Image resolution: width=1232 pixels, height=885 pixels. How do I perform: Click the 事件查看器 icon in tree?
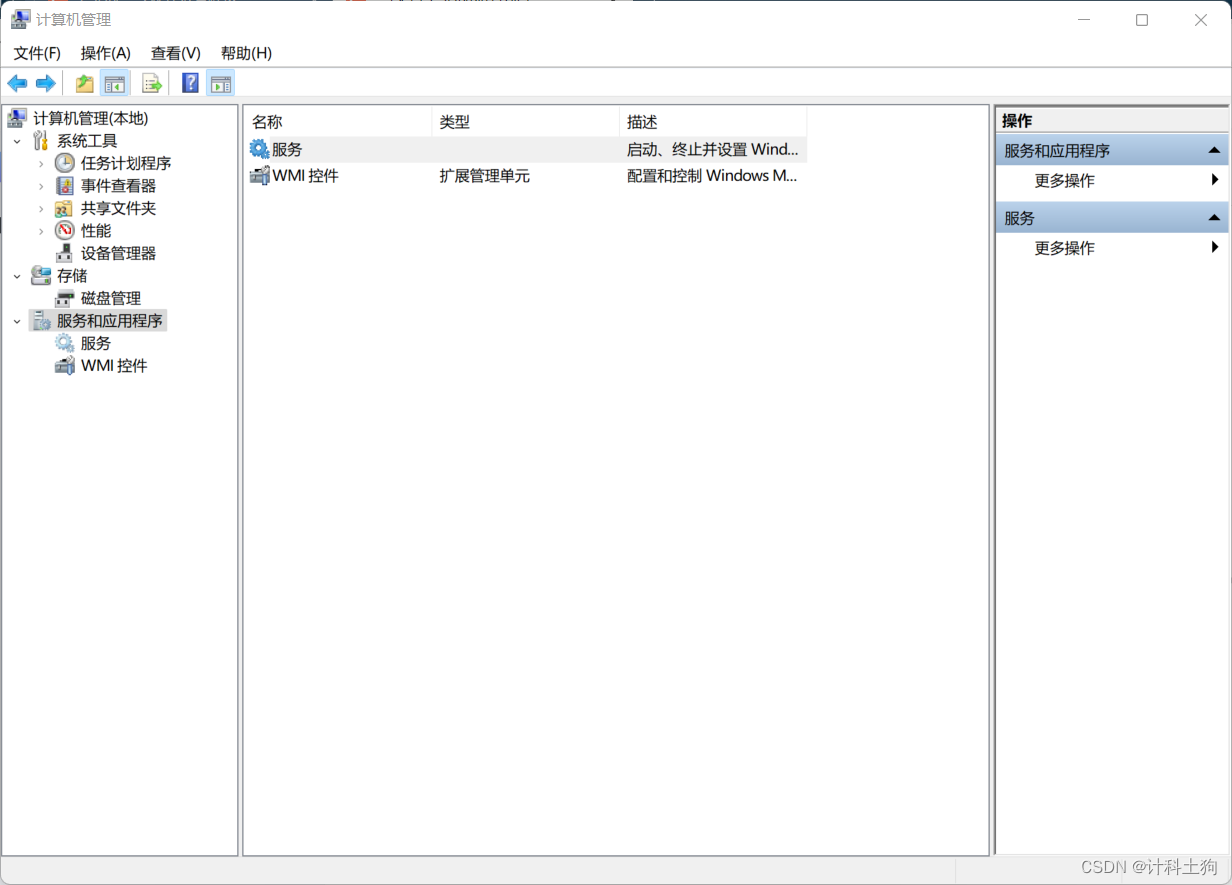(x=64, y=186)
